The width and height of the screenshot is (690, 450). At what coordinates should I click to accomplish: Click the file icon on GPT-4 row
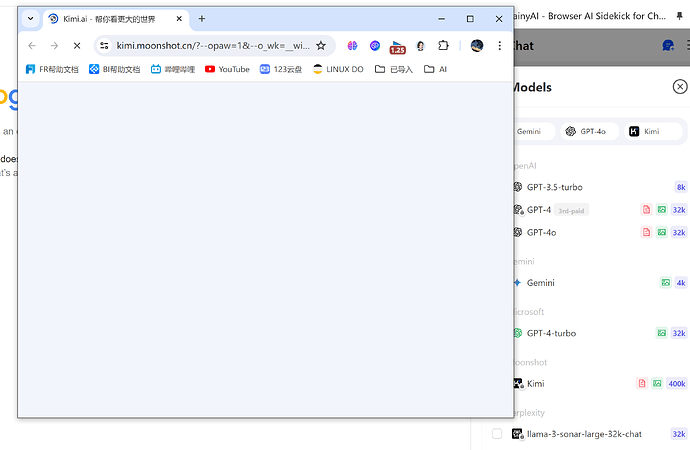point(646,210)
